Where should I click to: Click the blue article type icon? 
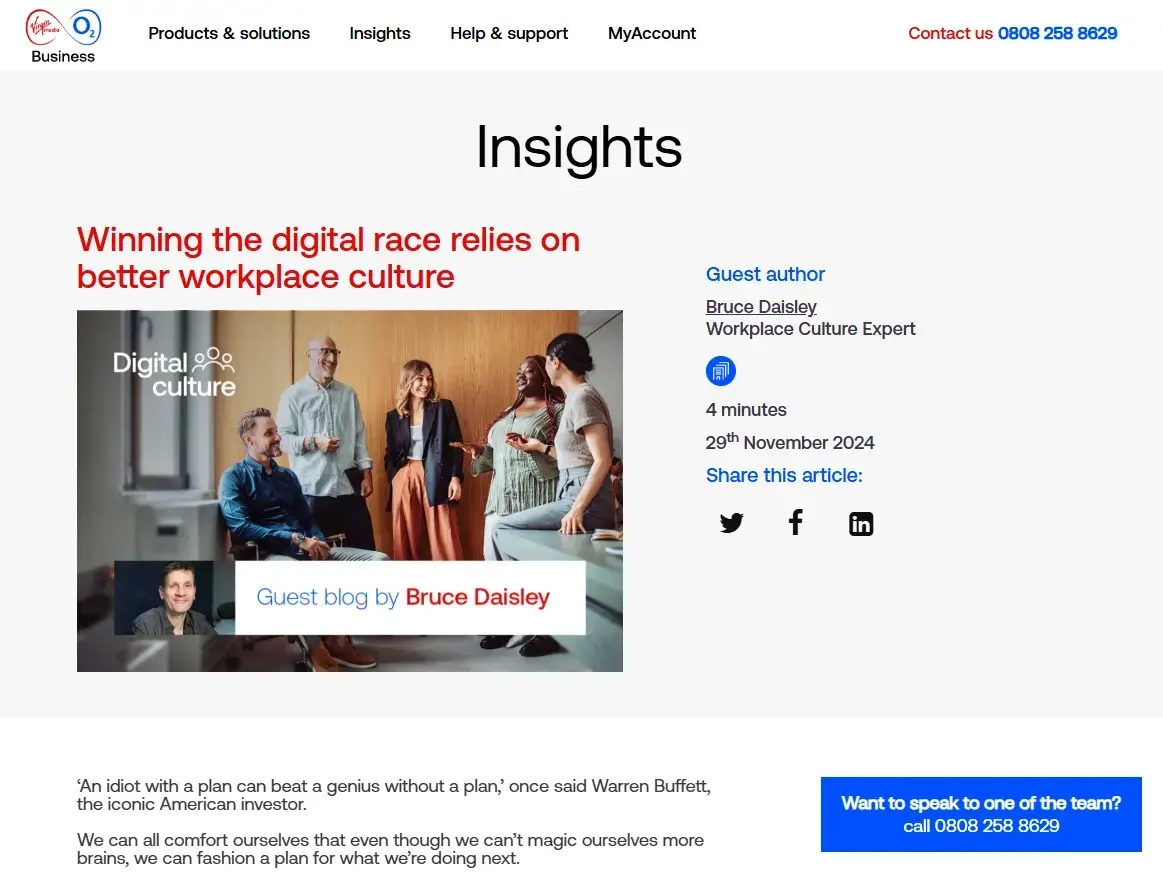click(x=720, y=372)
